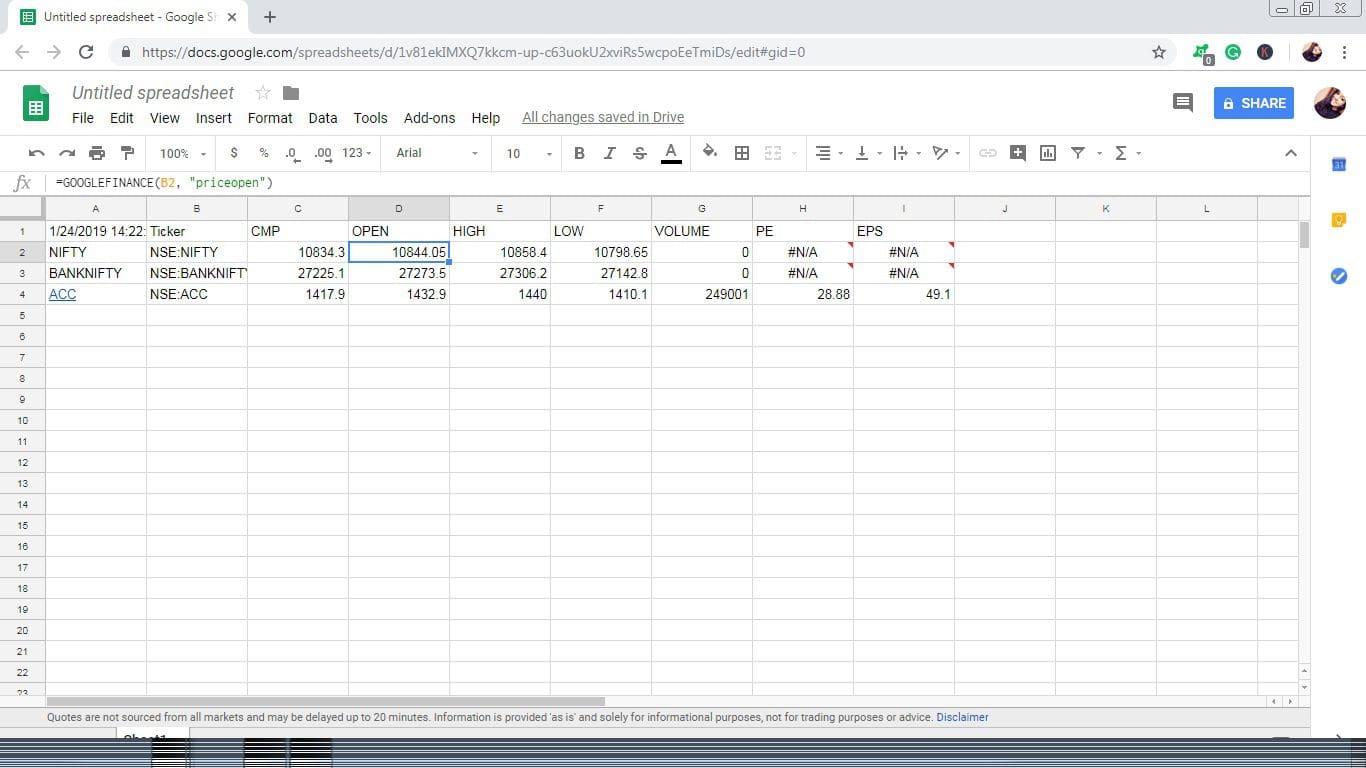
Task: Click the Undo icon in the toolbar
Action: [x=36, y=153]
